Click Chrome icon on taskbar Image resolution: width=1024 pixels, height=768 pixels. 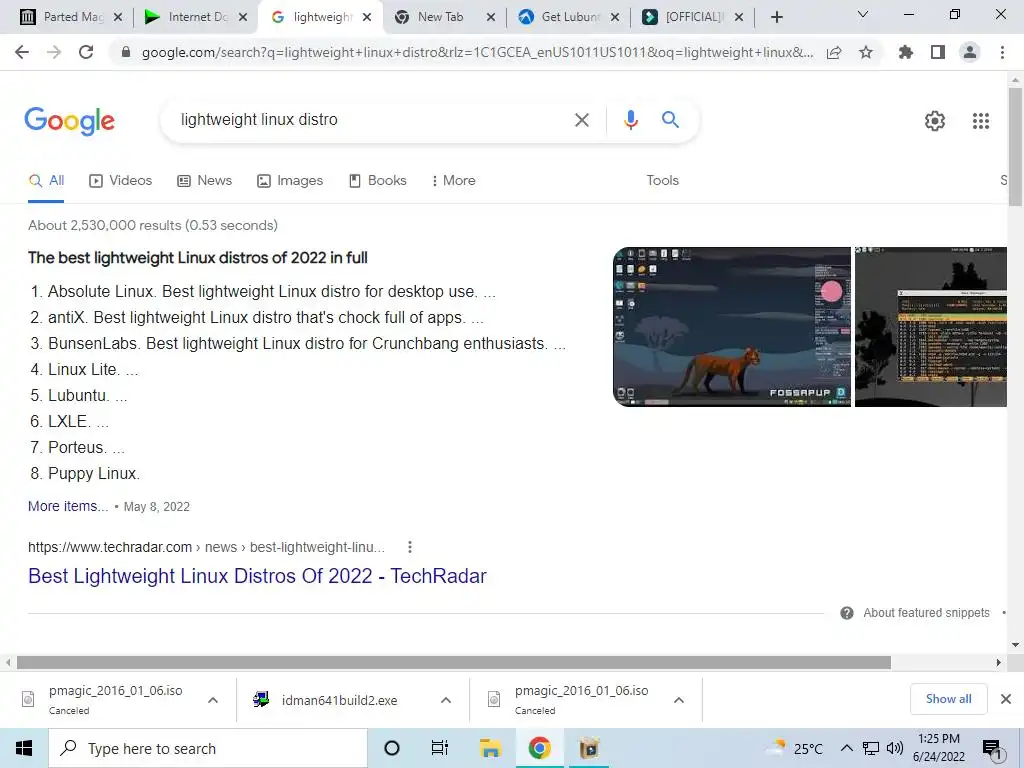coord(539,748)
